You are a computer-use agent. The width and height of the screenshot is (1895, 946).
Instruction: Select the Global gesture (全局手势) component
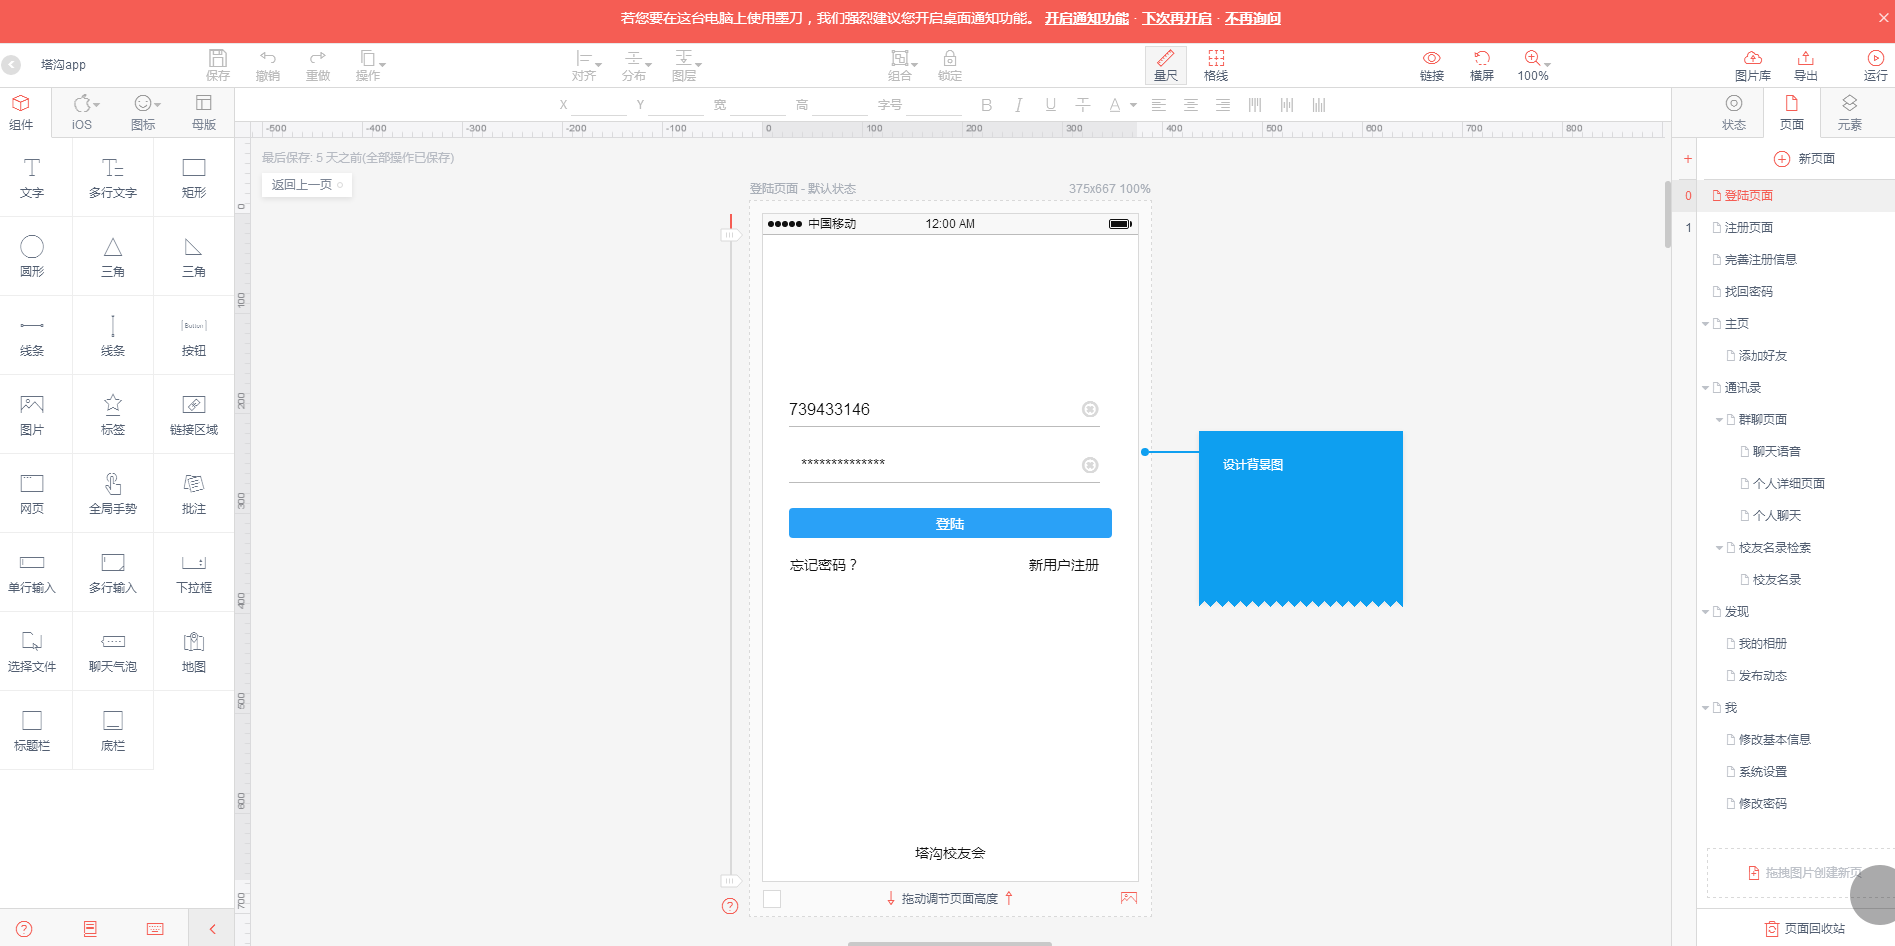pos(113,493)
